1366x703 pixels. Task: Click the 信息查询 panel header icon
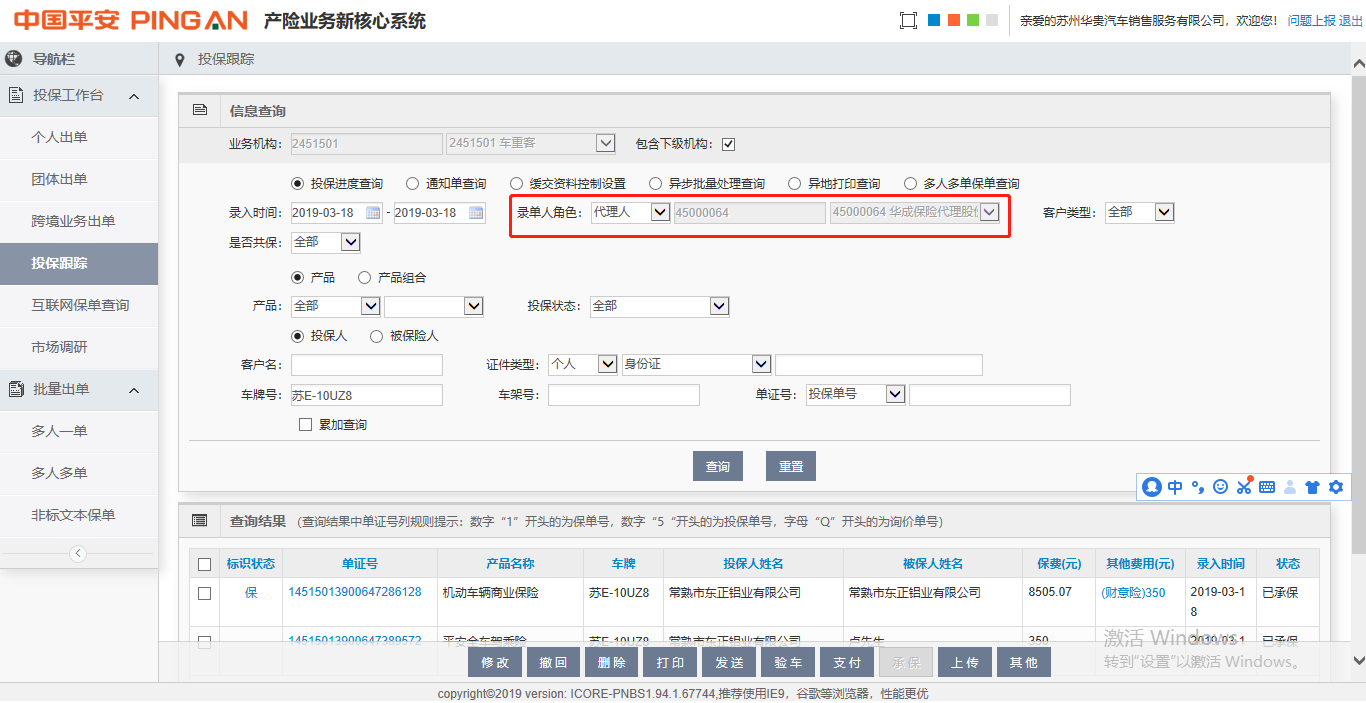199,110
